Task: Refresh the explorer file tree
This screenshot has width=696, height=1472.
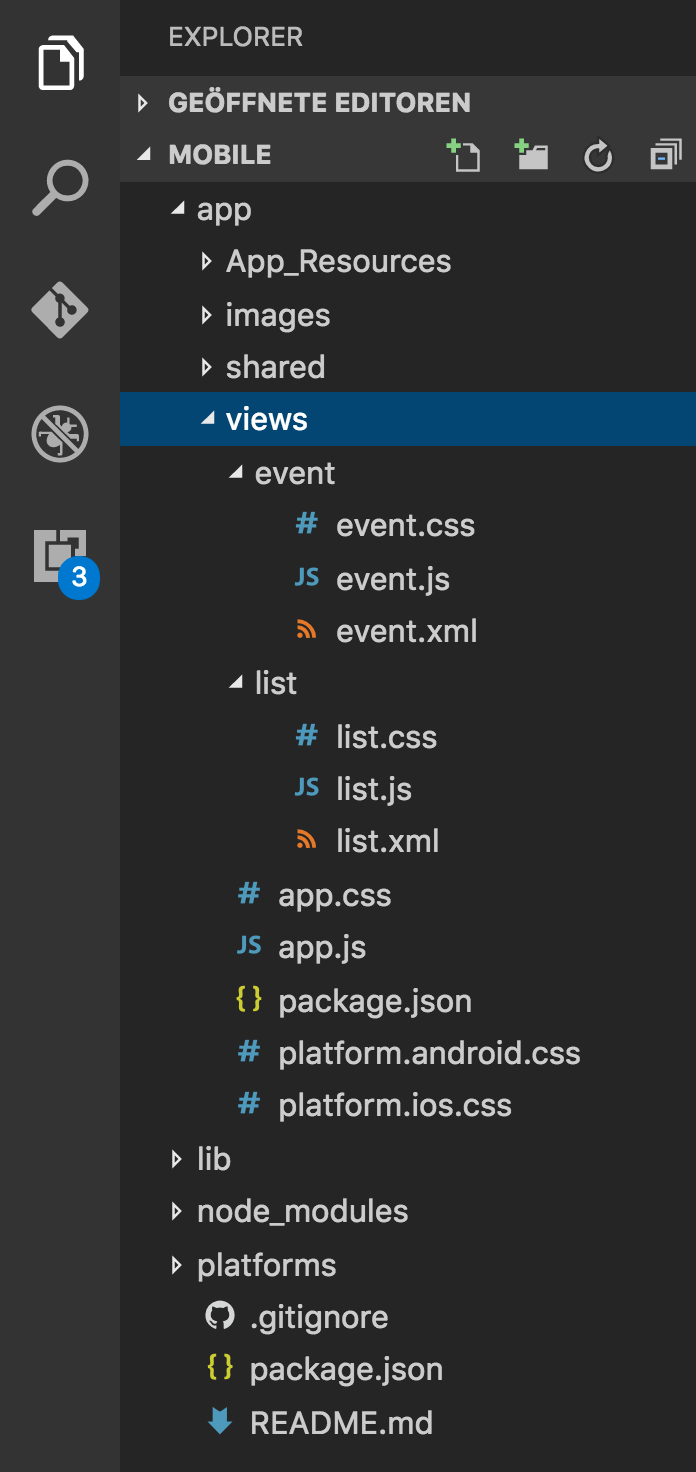Action: tap(598, 156)
